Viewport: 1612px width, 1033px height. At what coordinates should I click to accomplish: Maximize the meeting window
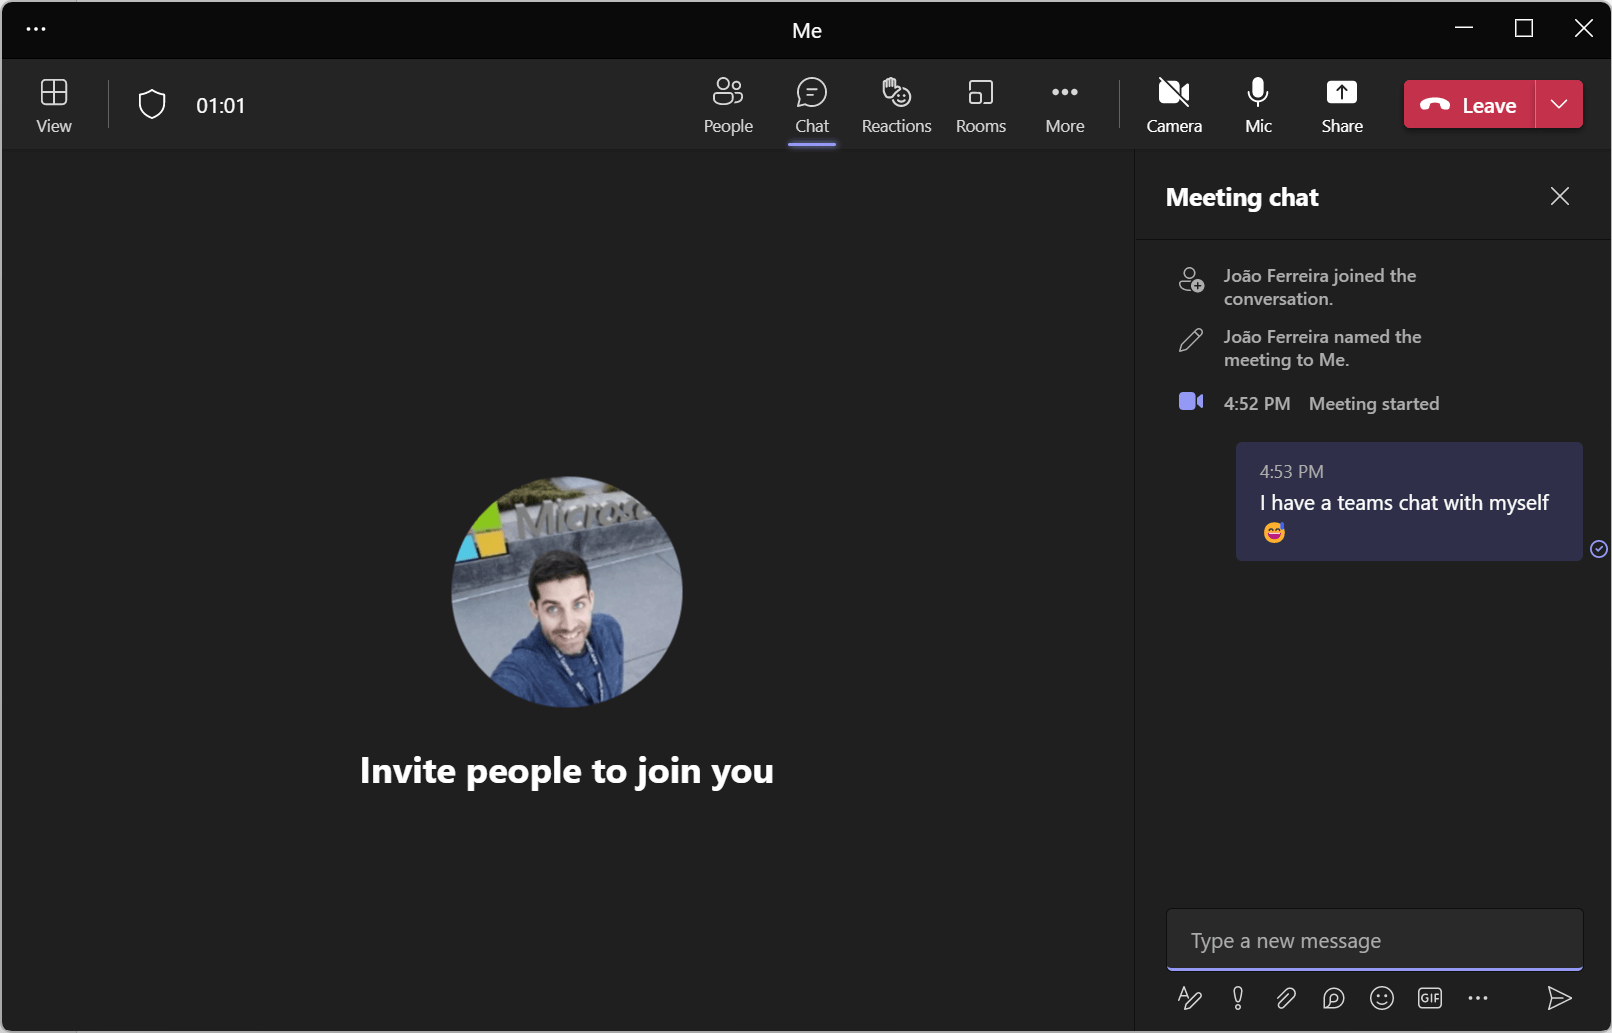pos(1524,28)
